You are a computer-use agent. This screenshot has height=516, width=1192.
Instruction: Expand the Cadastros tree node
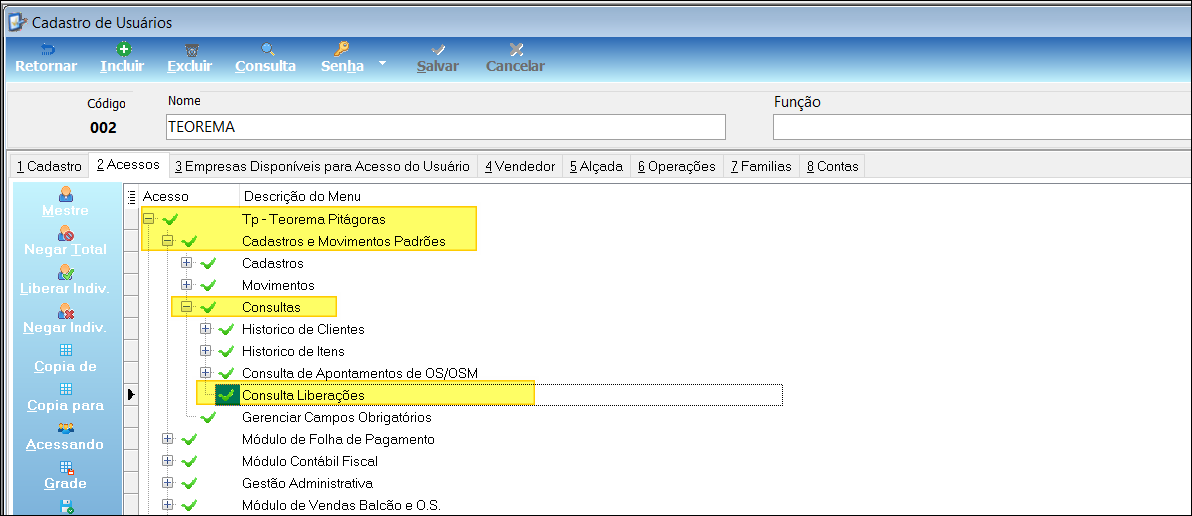[186, 263]
